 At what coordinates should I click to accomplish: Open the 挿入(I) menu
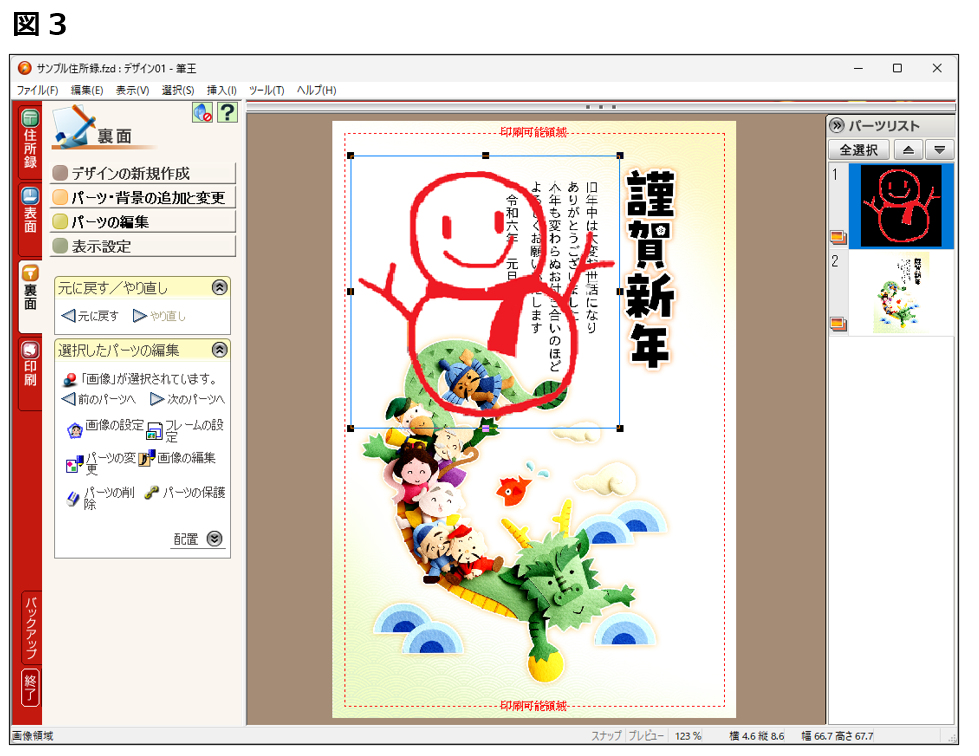221,90
